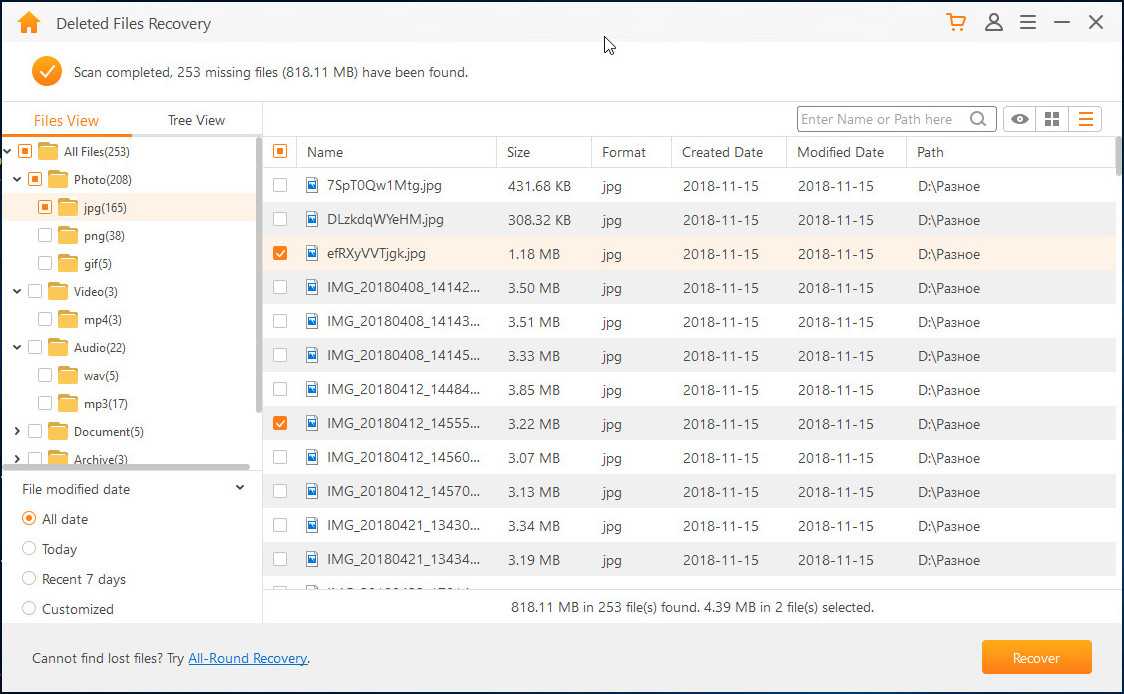Switch to list view mode
The image size is (1124, 694).
(x=1085, y=119)
